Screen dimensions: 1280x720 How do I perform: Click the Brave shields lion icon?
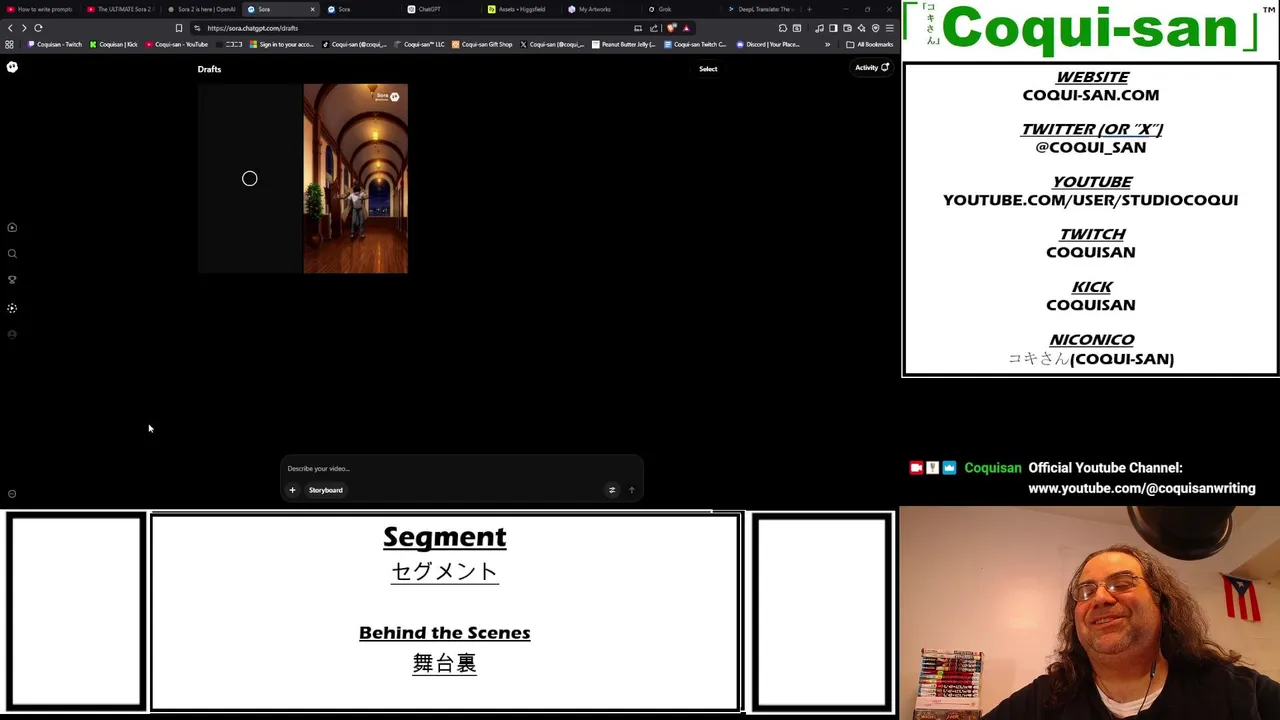tap(672, 28)
